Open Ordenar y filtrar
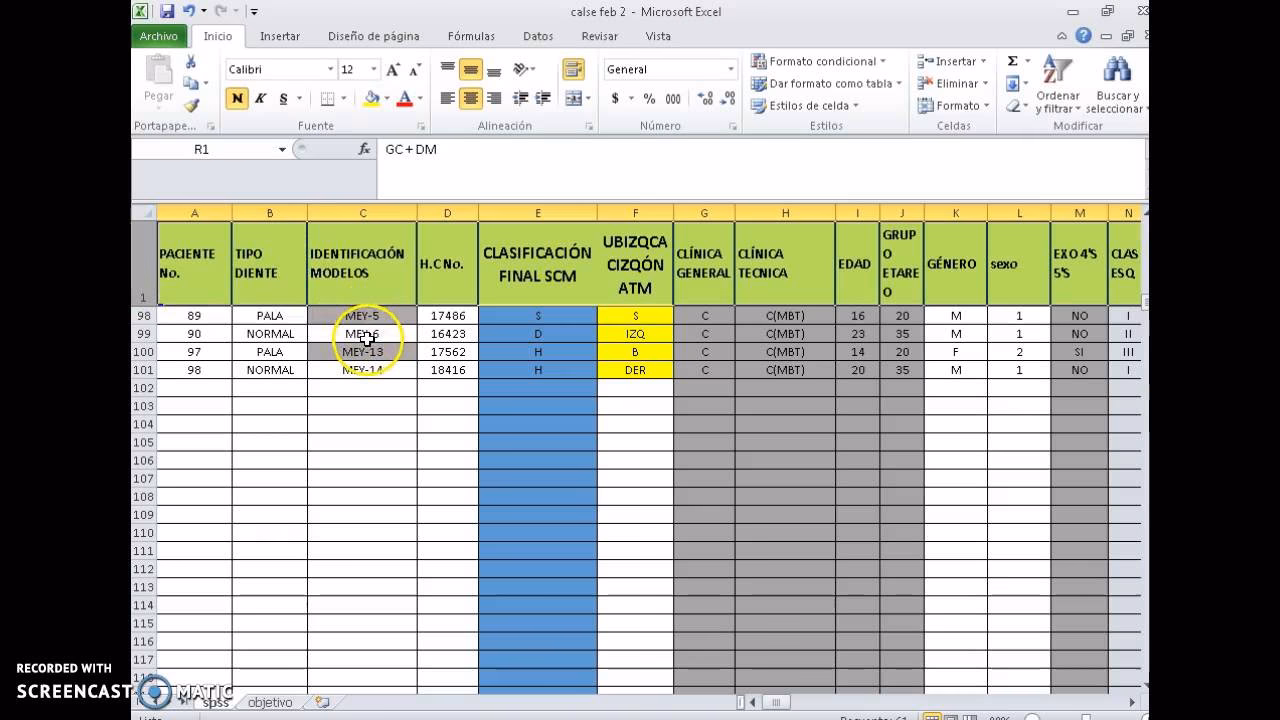Screen dimensions: 1280x720 pos(1057,85)
